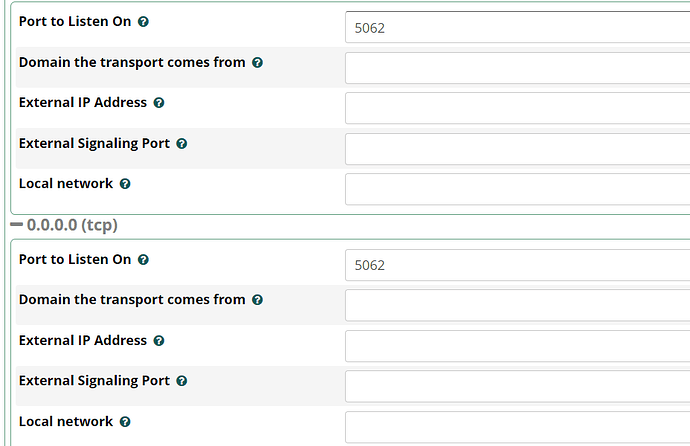Image resolution: width=690 pixels, height=446 pixels.
Task: Show Domain the transport comes from help, tcp section
Action: [258, 300]
